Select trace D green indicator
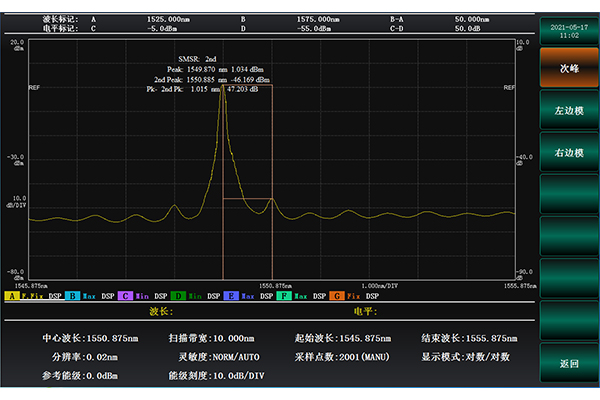The width and height of the screenshot is (600, 400). pos(177,296)
